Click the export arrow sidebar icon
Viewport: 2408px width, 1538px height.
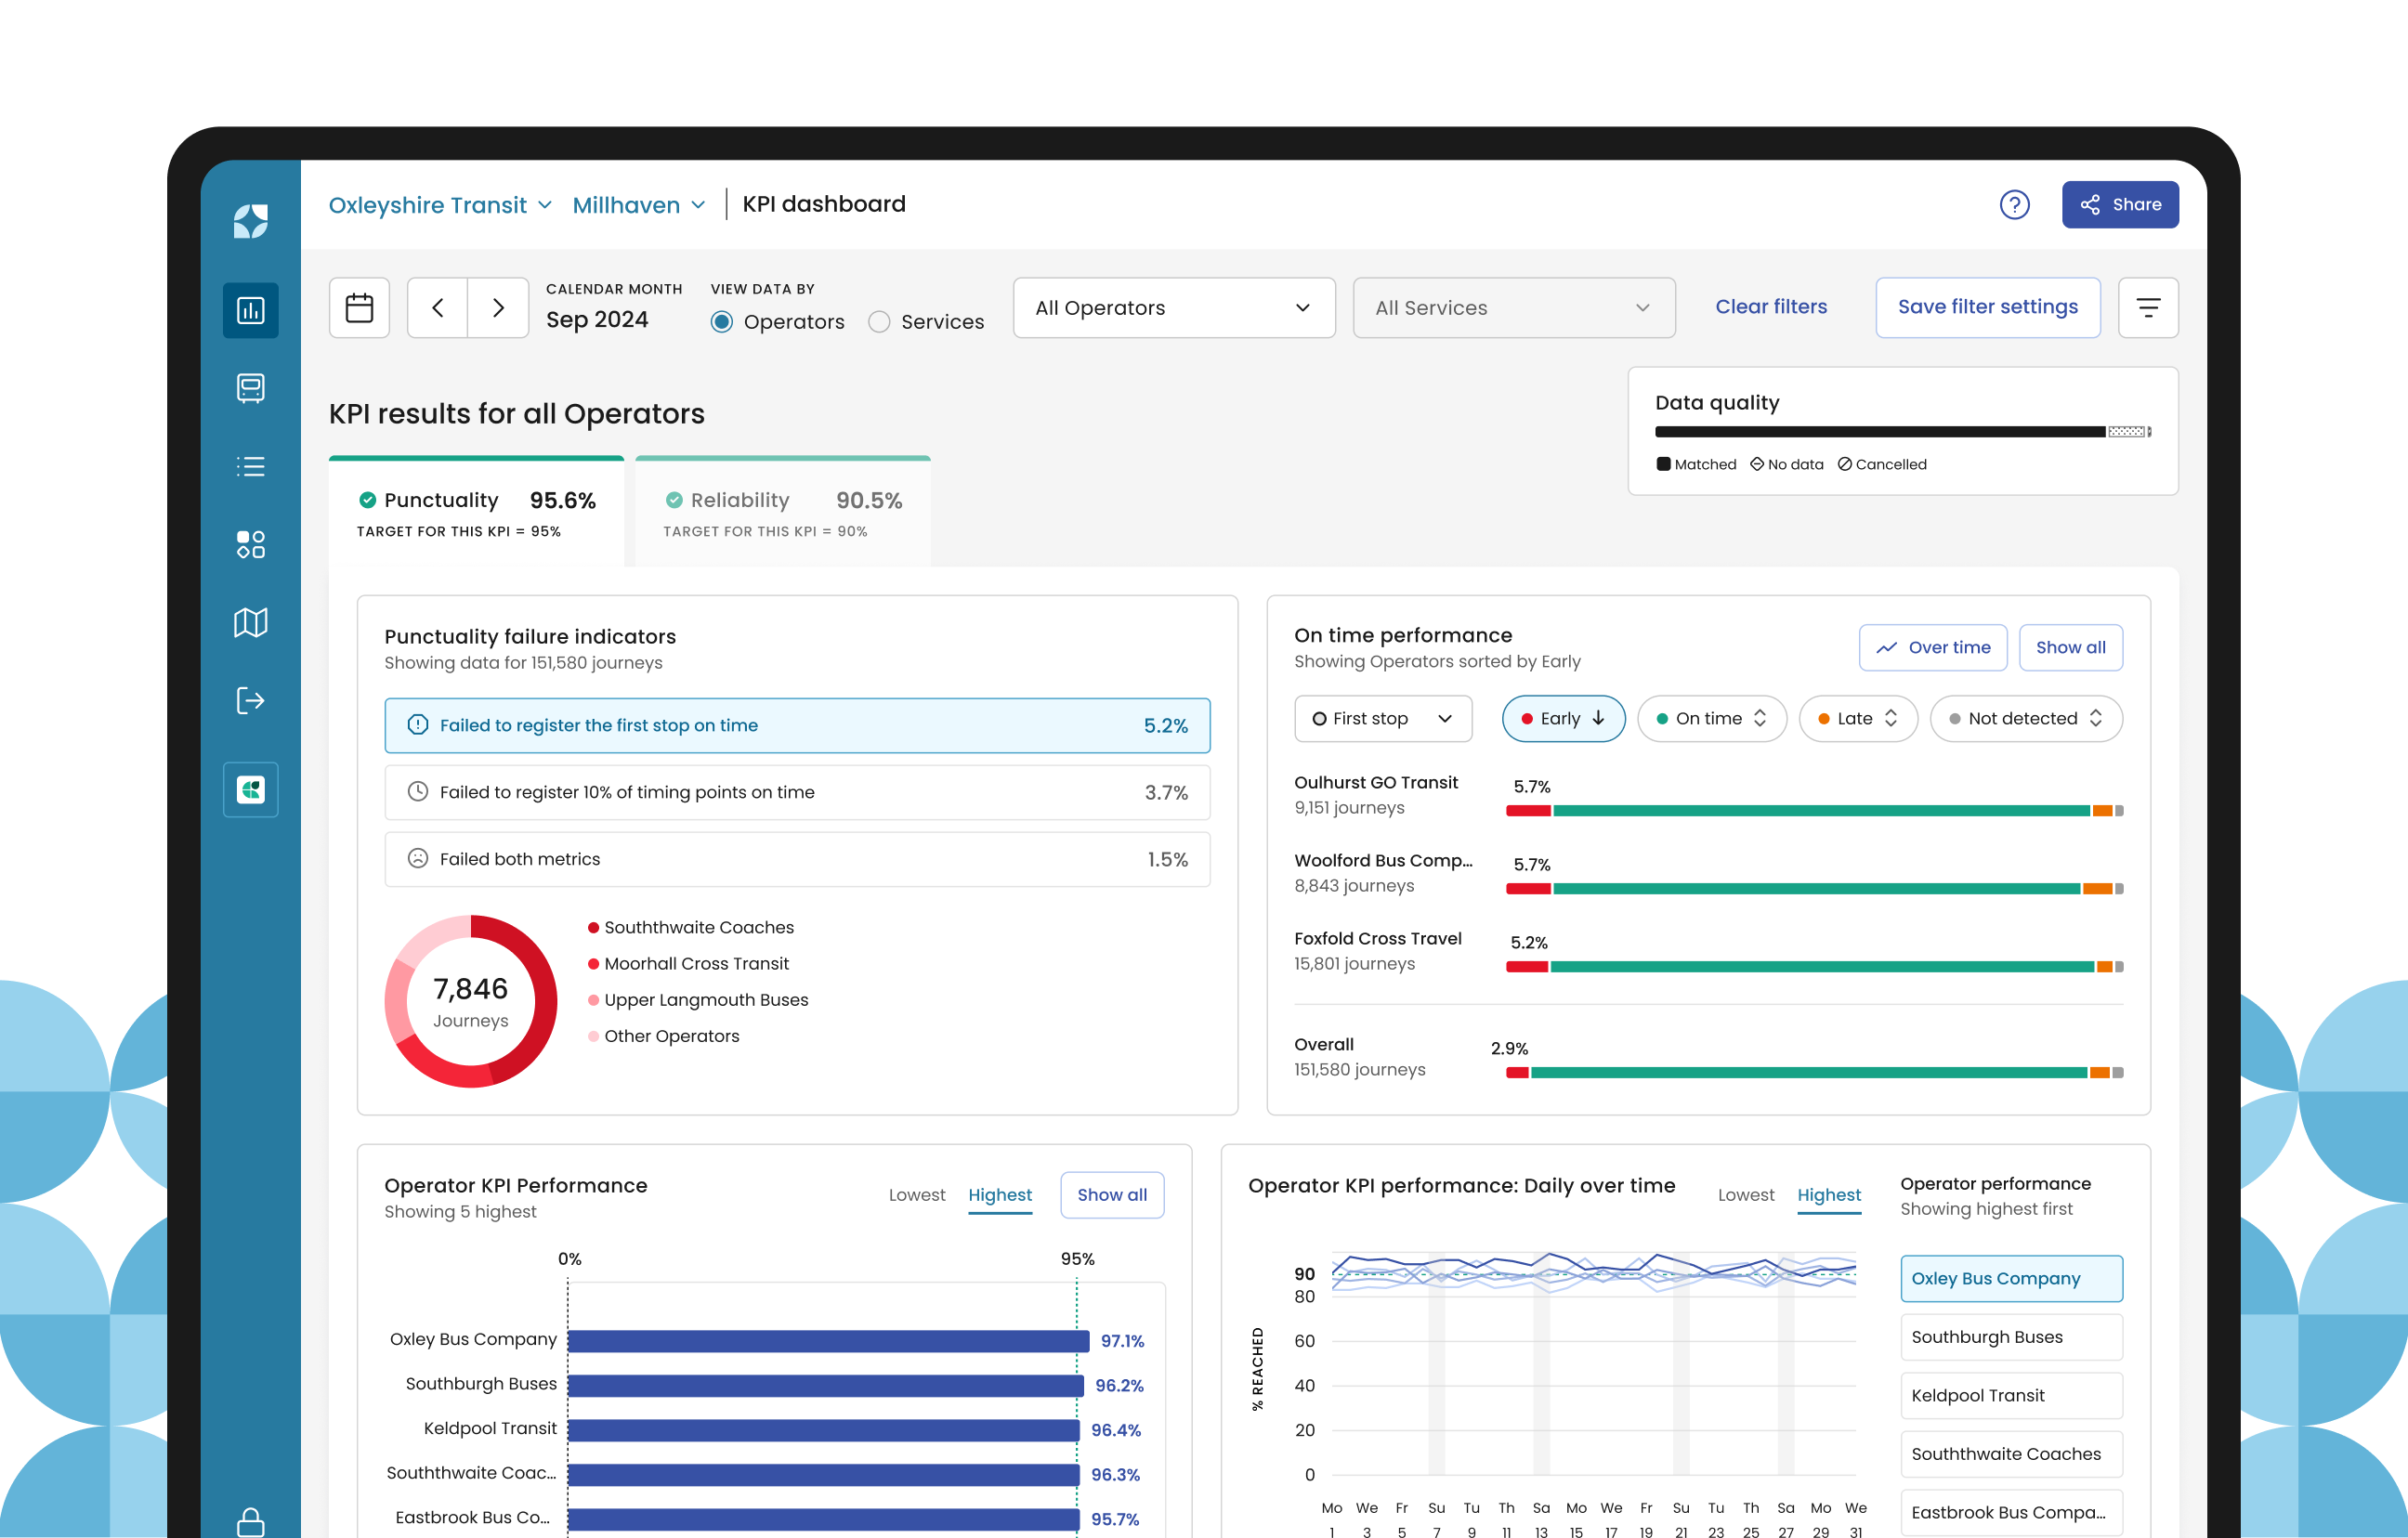click(250, 700)
